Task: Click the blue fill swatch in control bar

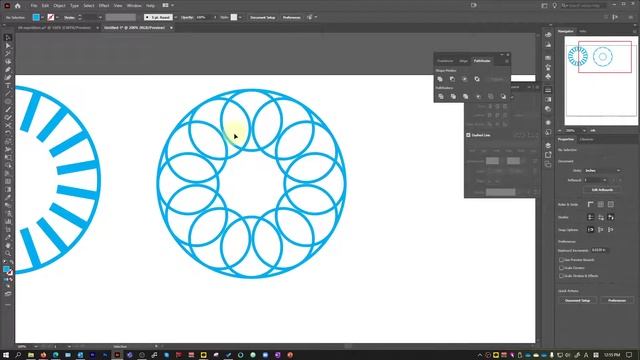Action: pos(36,18)
